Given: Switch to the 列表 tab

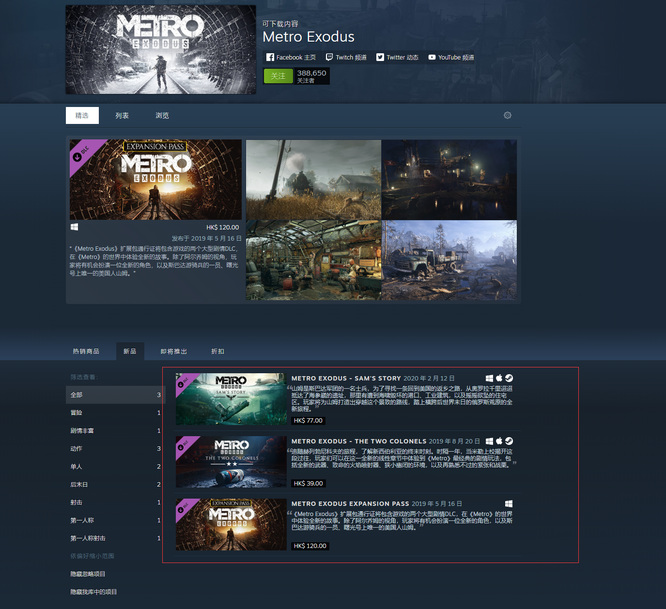Looking at the screenshot, I should [x=122, y=116].
